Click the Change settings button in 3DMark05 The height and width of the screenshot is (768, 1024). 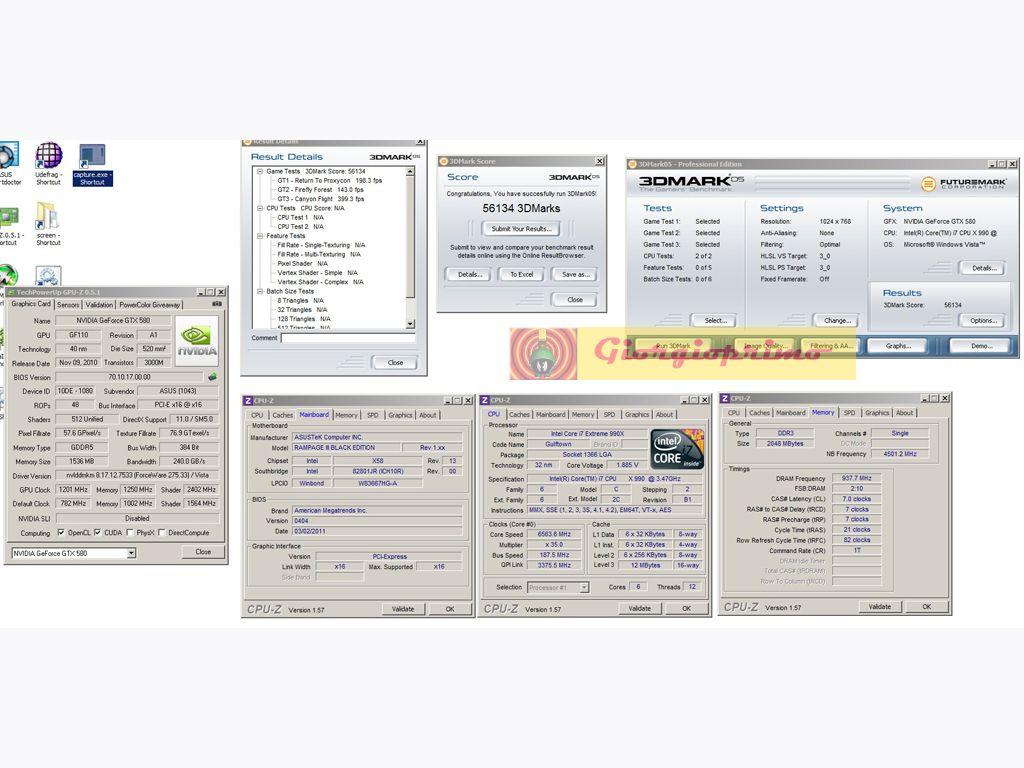click(x=837, y=321)
